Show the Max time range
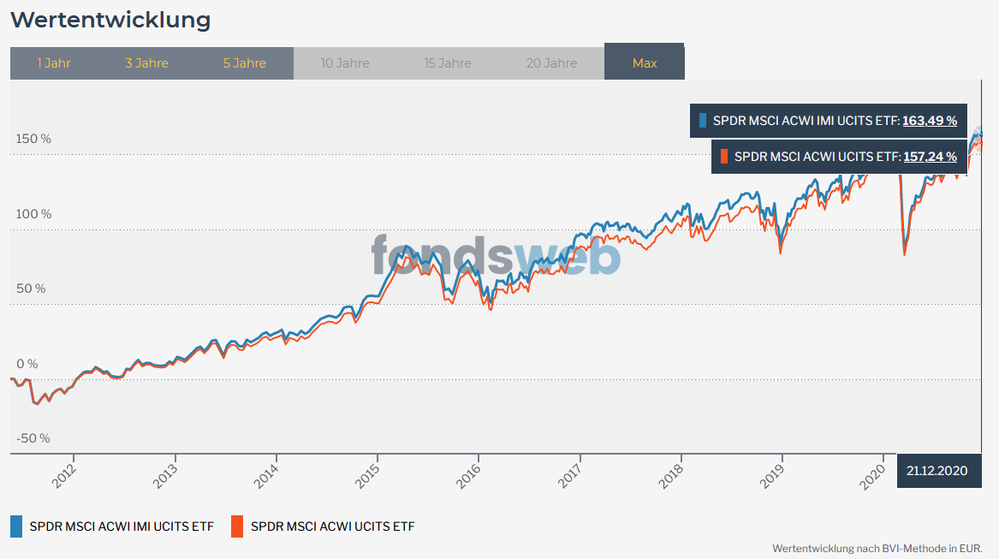999x559 pixels. [x=645, y=63]
